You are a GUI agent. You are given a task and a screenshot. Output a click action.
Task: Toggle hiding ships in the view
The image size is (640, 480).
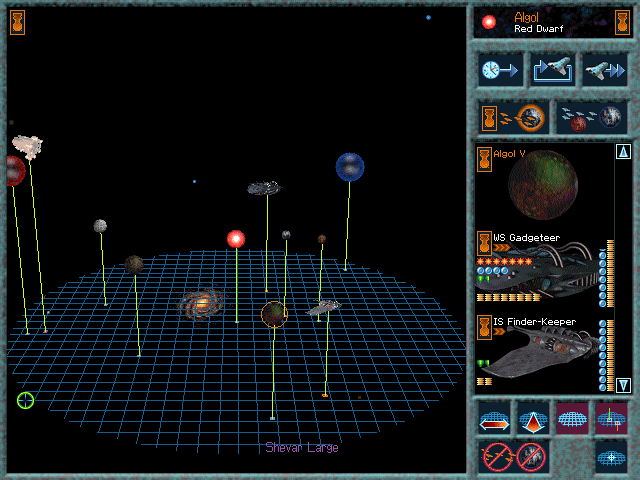tap(497, 457)
